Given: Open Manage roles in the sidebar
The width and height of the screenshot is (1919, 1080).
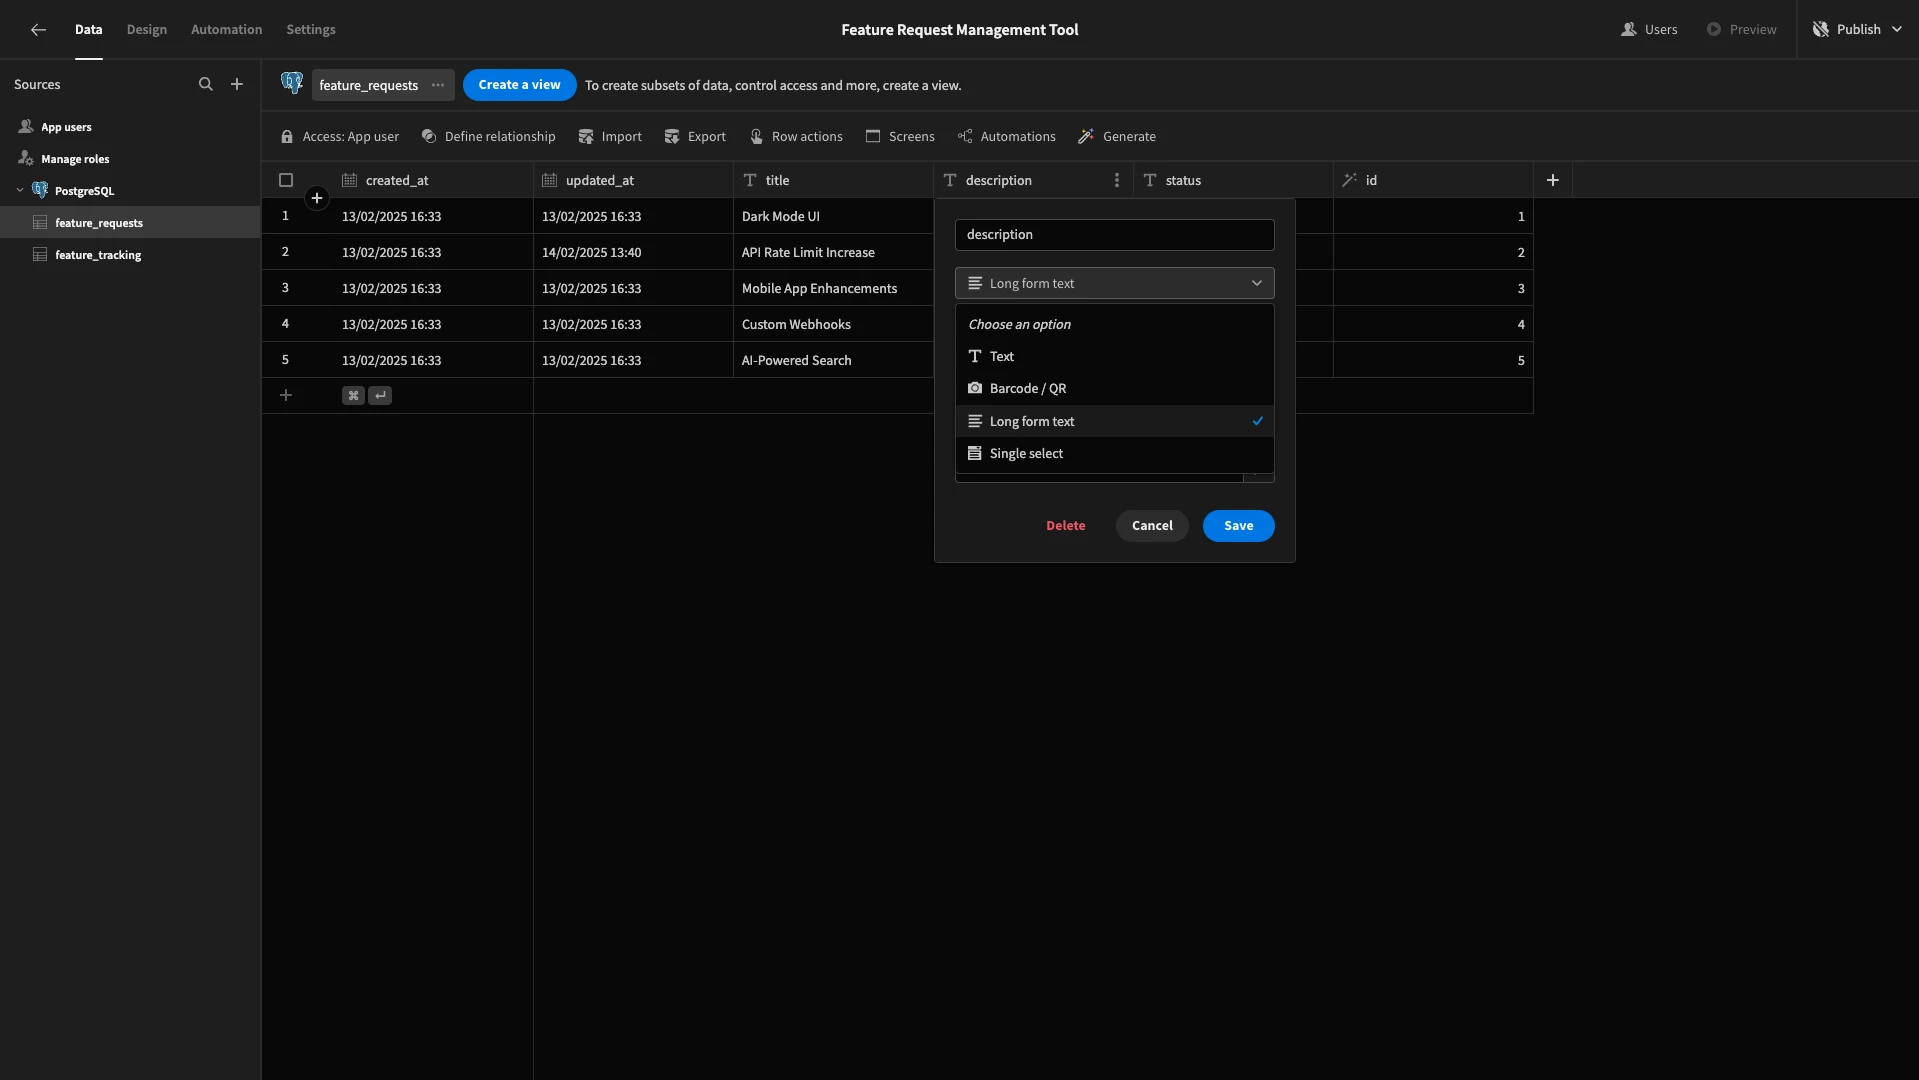Looking at the screenshot, I should pos(75,159).
